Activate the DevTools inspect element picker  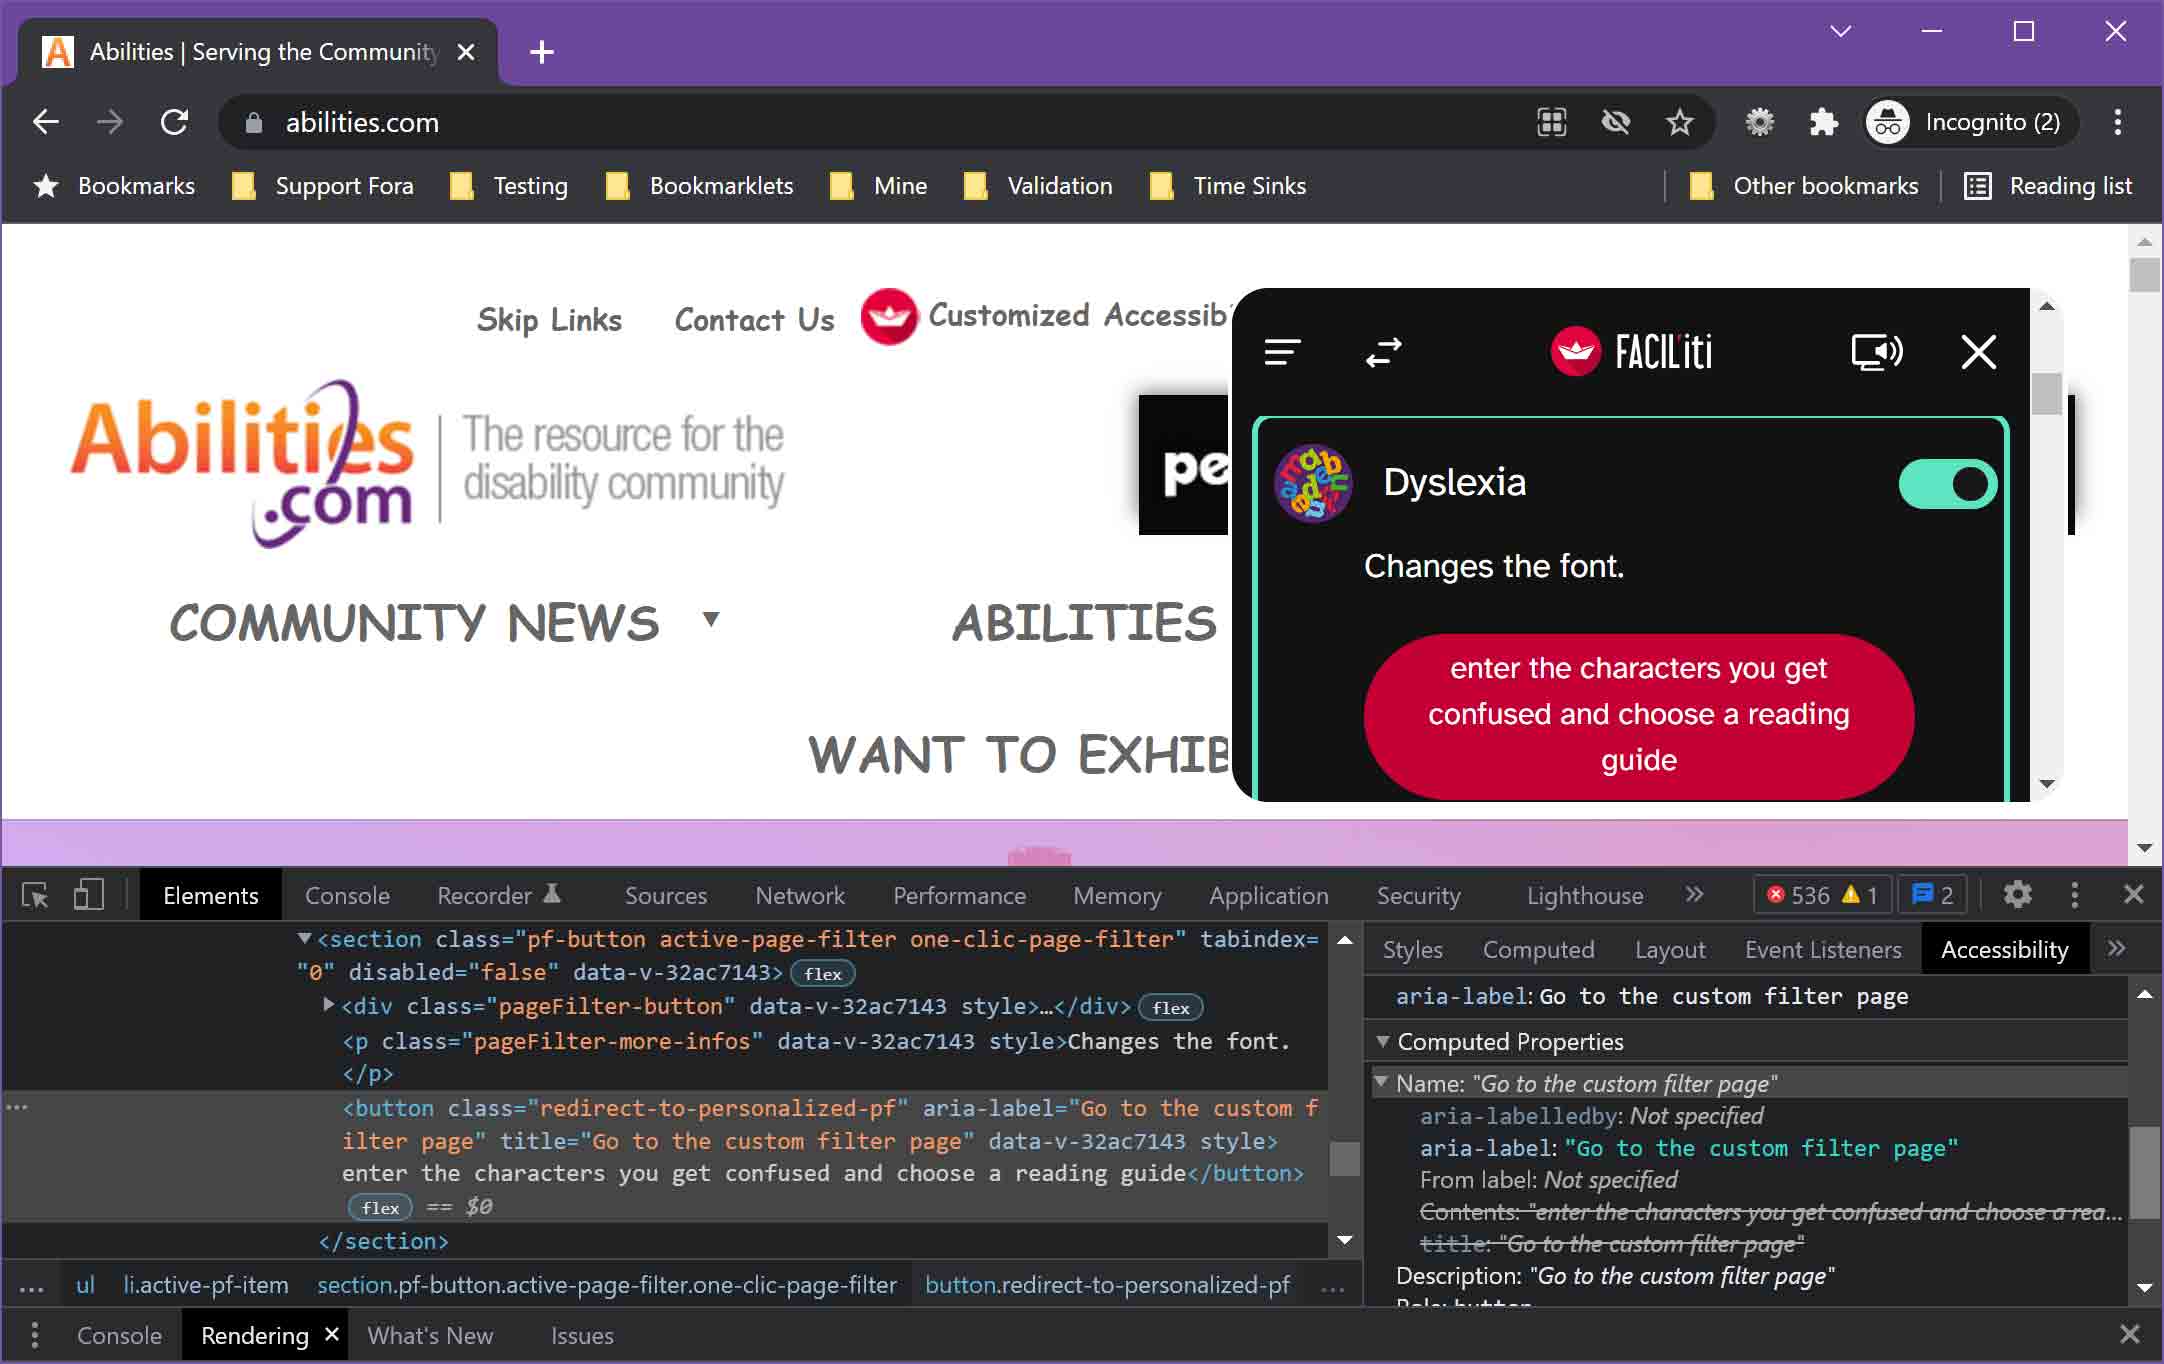click(x=36, y=895)
